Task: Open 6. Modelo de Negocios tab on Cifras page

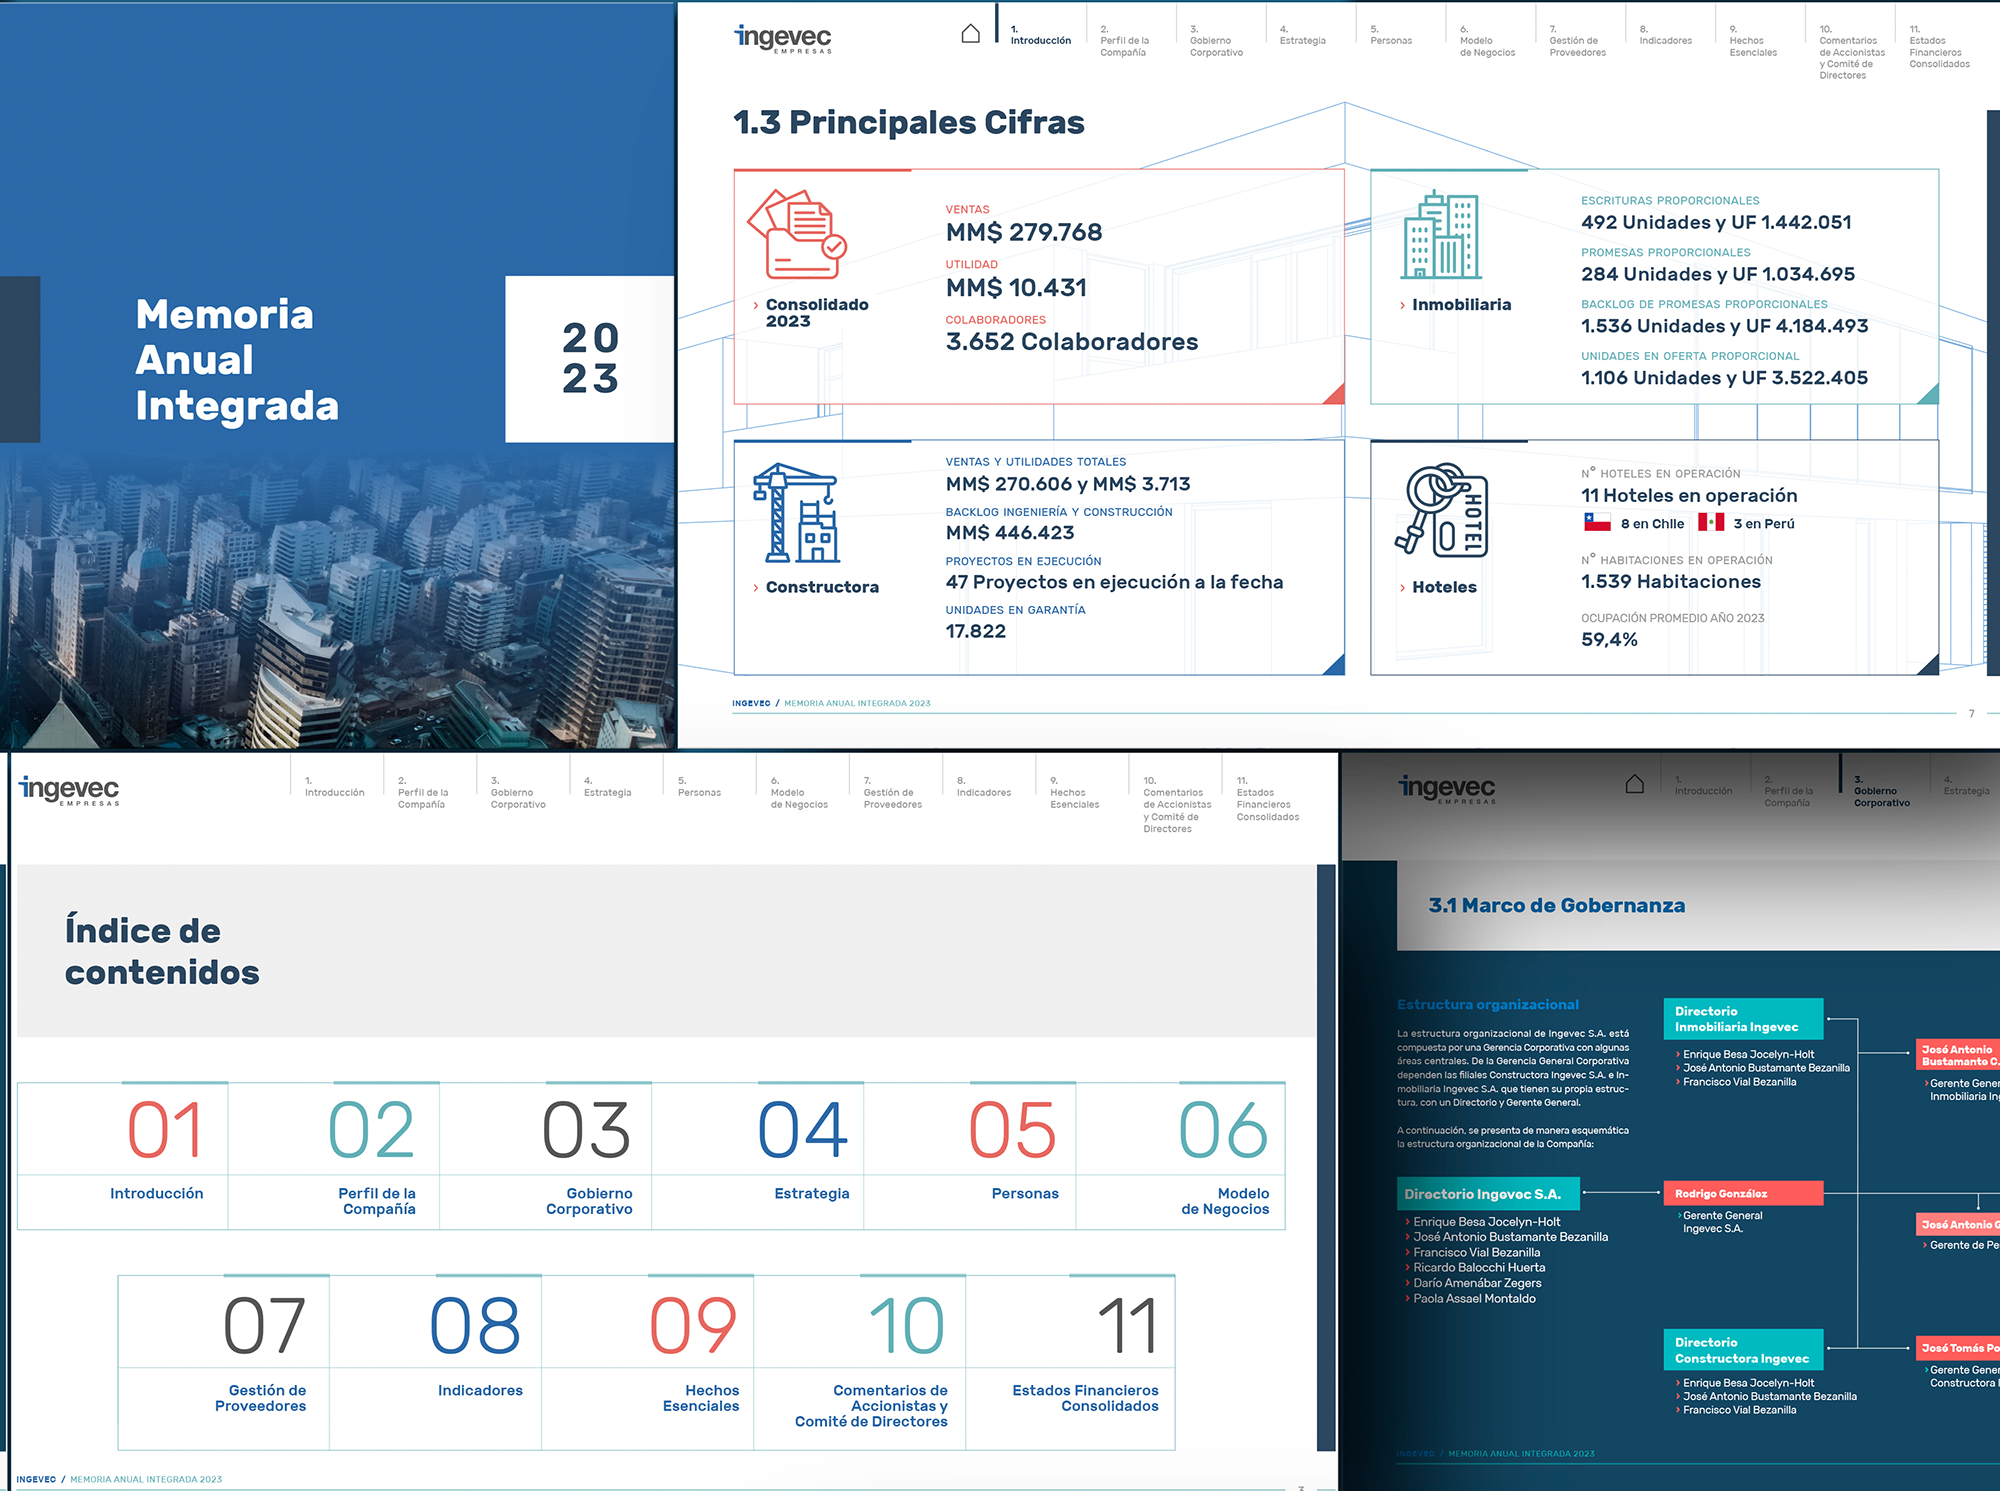Action: tap(1487, 41)
